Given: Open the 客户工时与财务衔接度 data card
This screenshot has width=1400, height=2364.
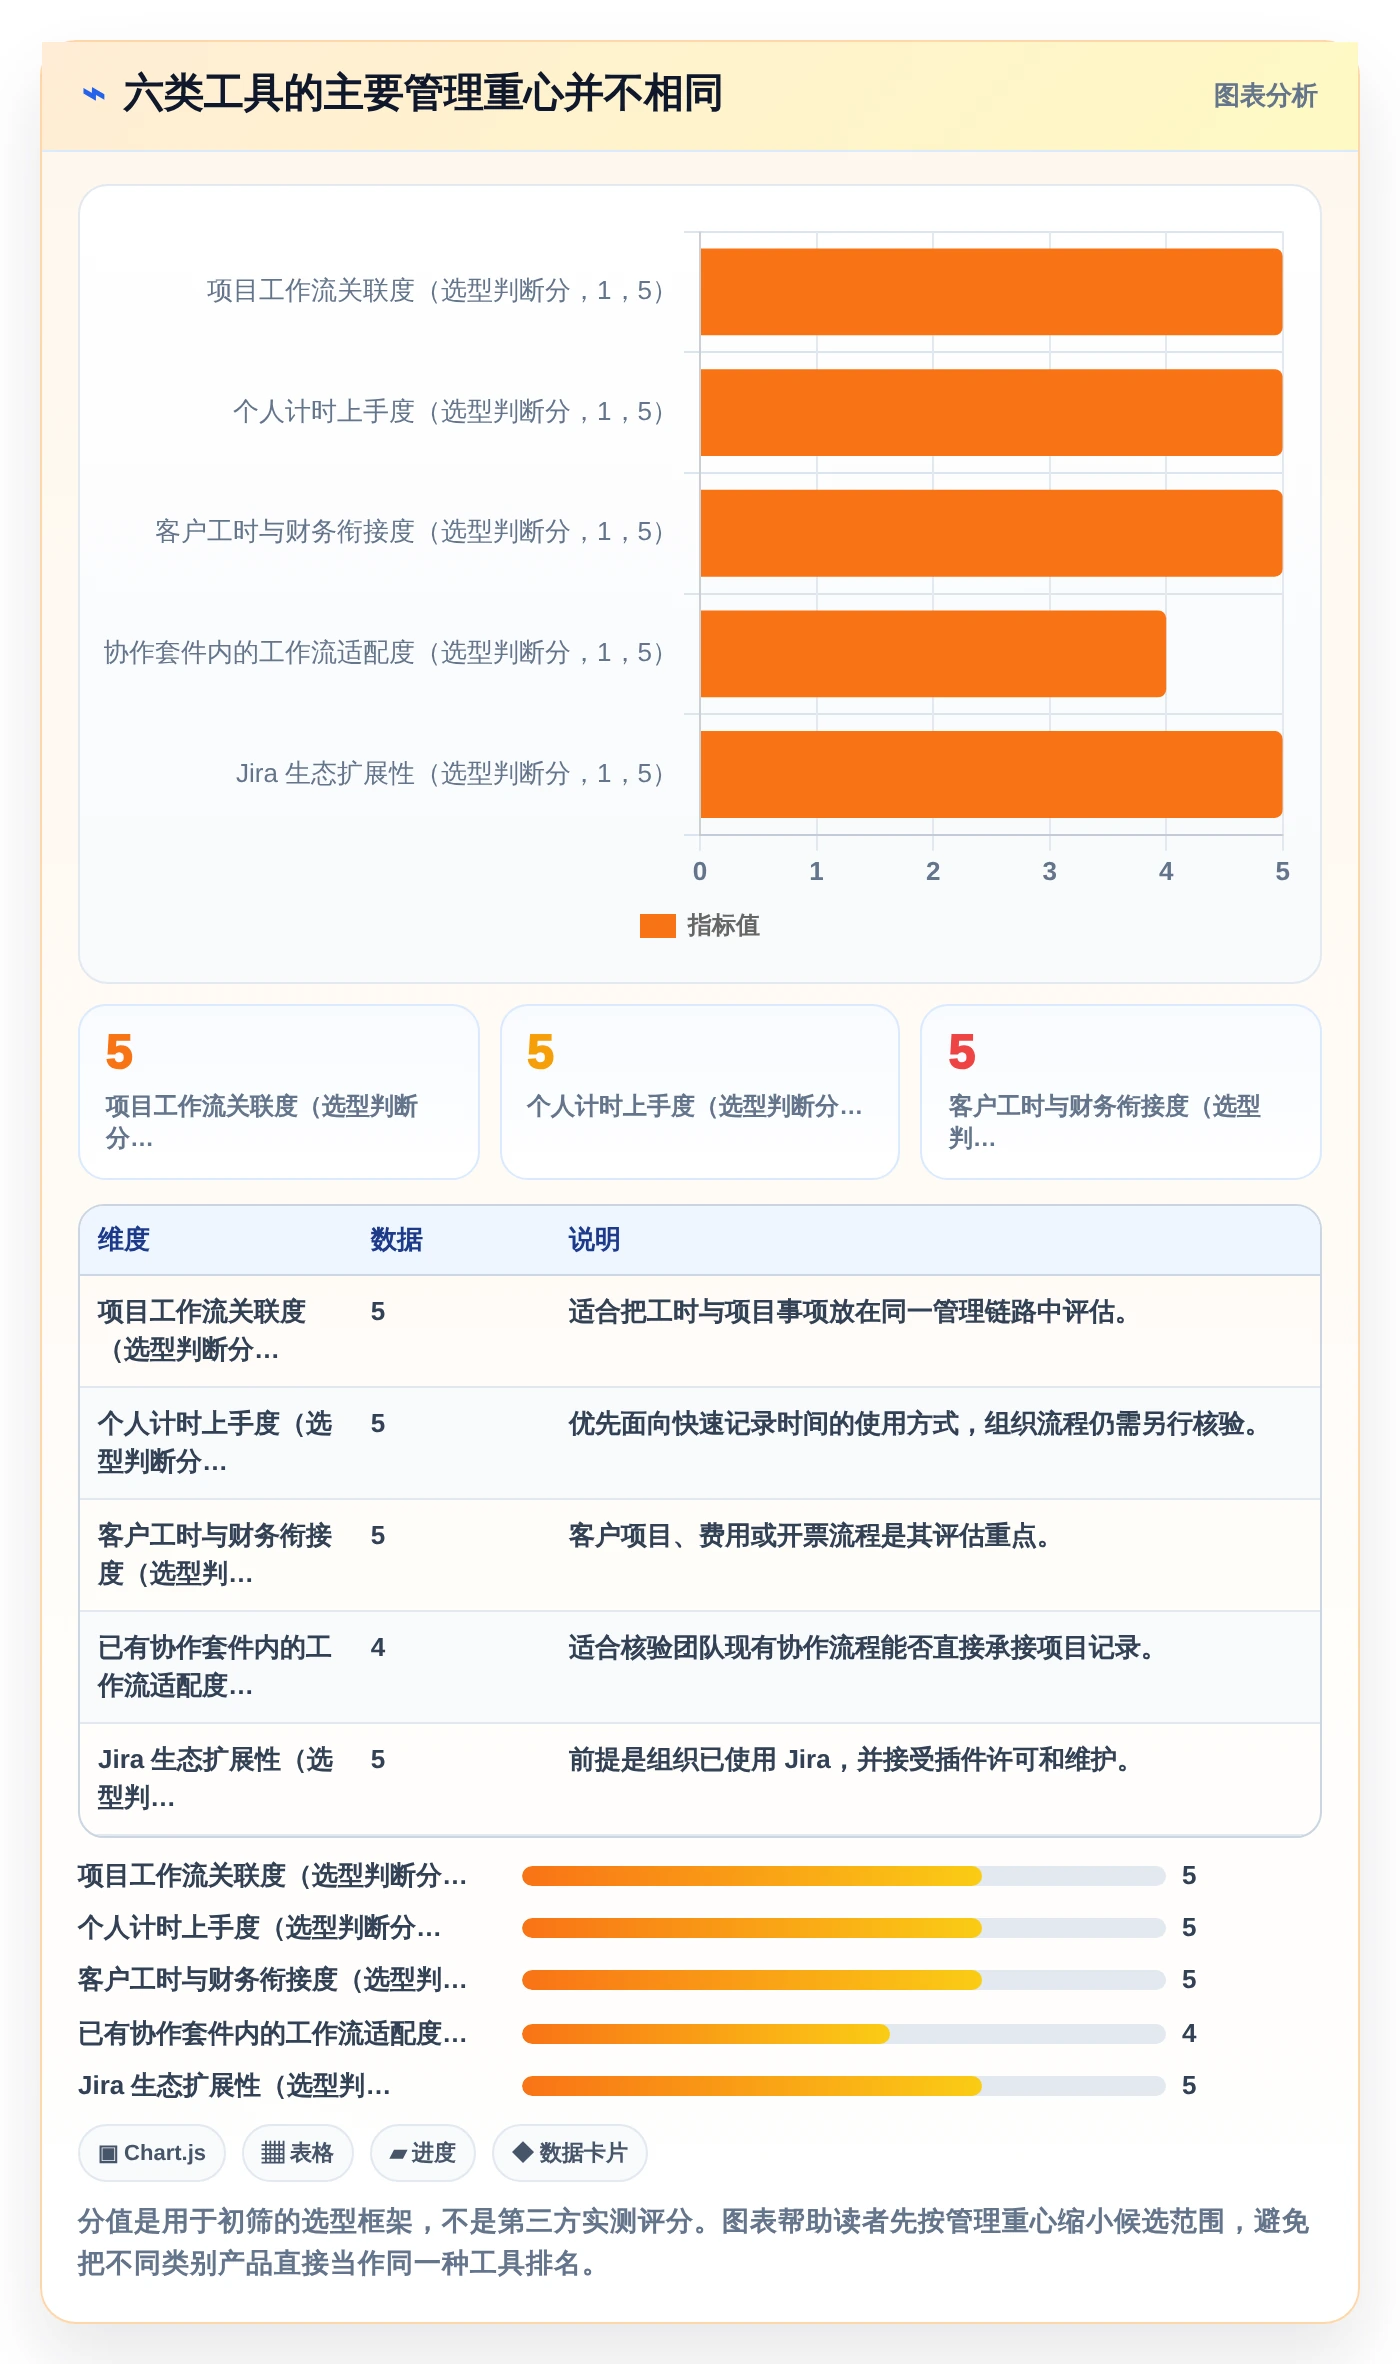Looking at the screenshot, I should pos(1121,1092).
